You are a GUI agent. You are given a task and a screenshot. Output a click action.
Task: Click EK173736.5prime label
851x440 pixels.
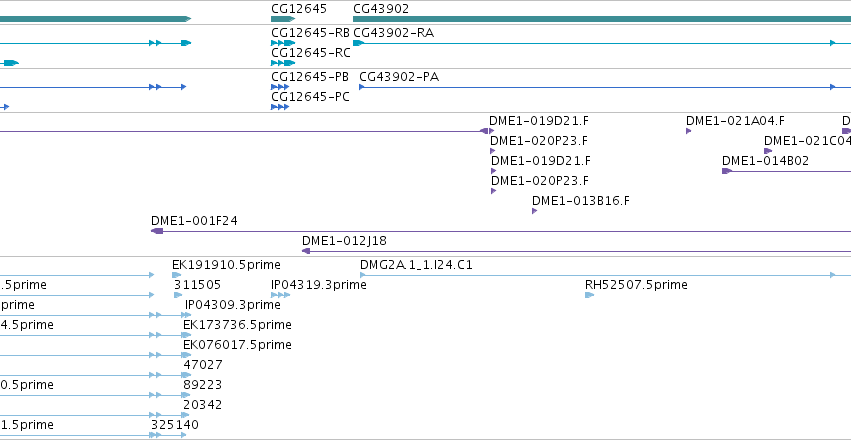click(237, 325)
